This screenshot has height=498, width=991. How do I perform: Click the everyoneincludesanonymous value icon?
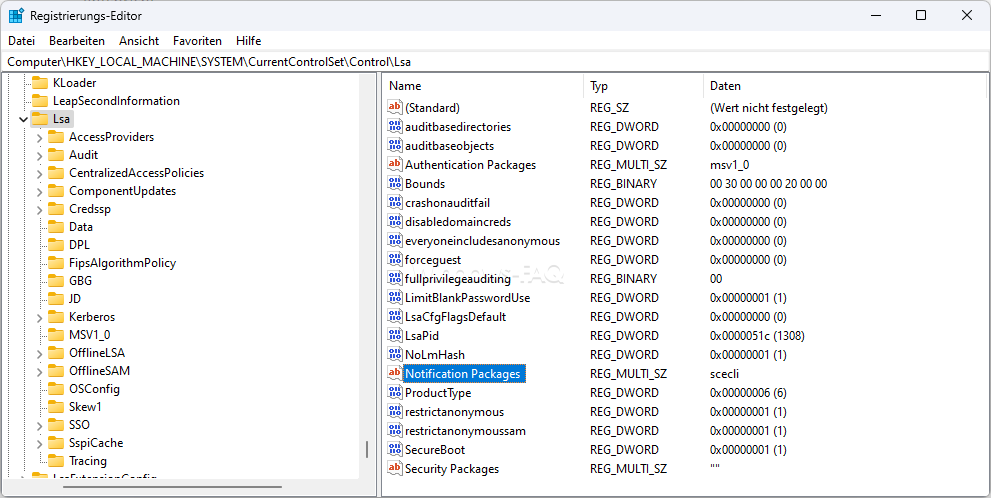395,240
